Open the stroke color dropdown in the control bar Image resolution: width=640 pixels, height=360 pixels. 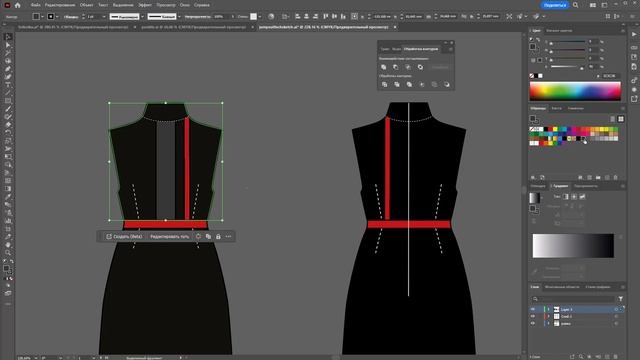click(57, 17)
